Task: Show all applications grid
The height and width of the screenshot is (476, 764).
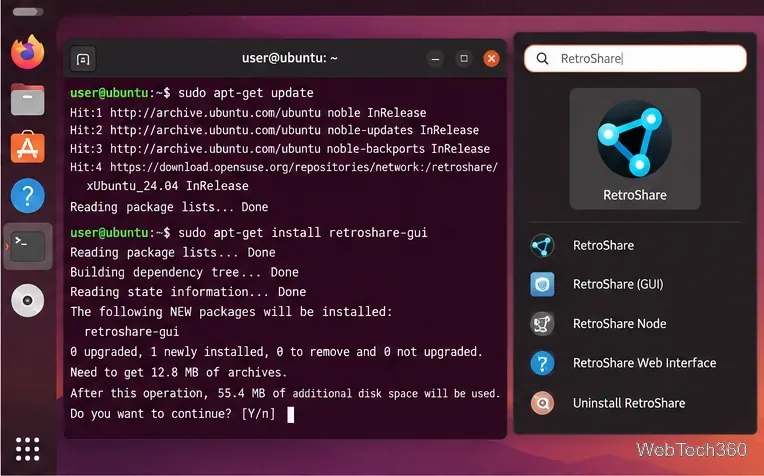Action: pyautogui.click(x=27, y=449)
